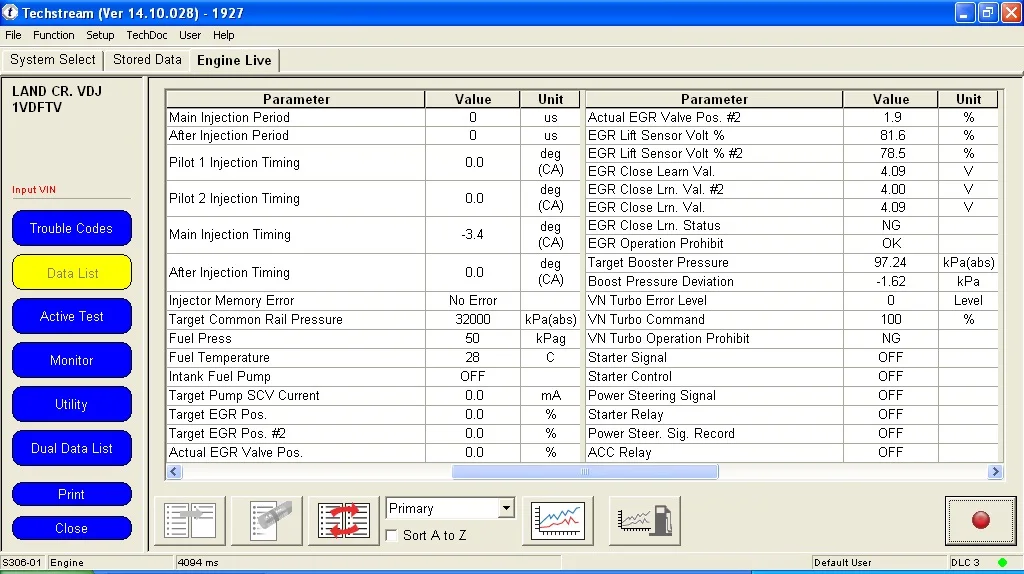Click the Monitor button
Screen dimensions: 1024x574
click(71, 360)
